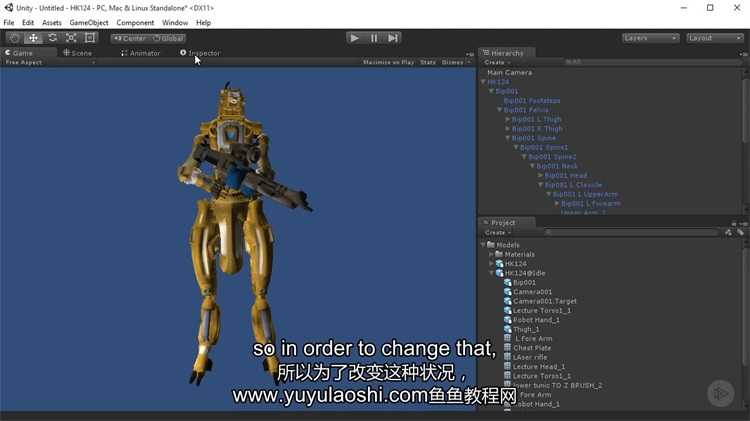Open the Assets menu
The image size is (750, 421).
[52, 22]
